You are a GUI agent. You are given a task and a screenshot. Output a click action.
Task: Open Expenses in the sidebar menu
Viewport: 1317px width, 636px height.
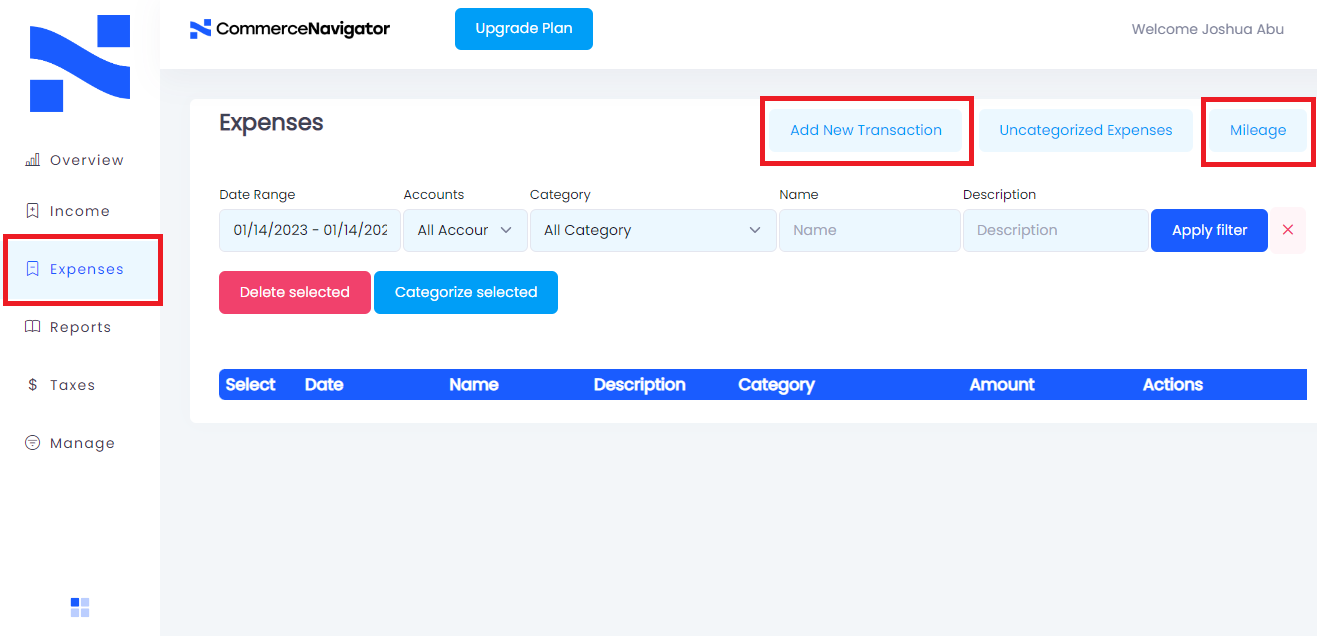coord(86,269)
